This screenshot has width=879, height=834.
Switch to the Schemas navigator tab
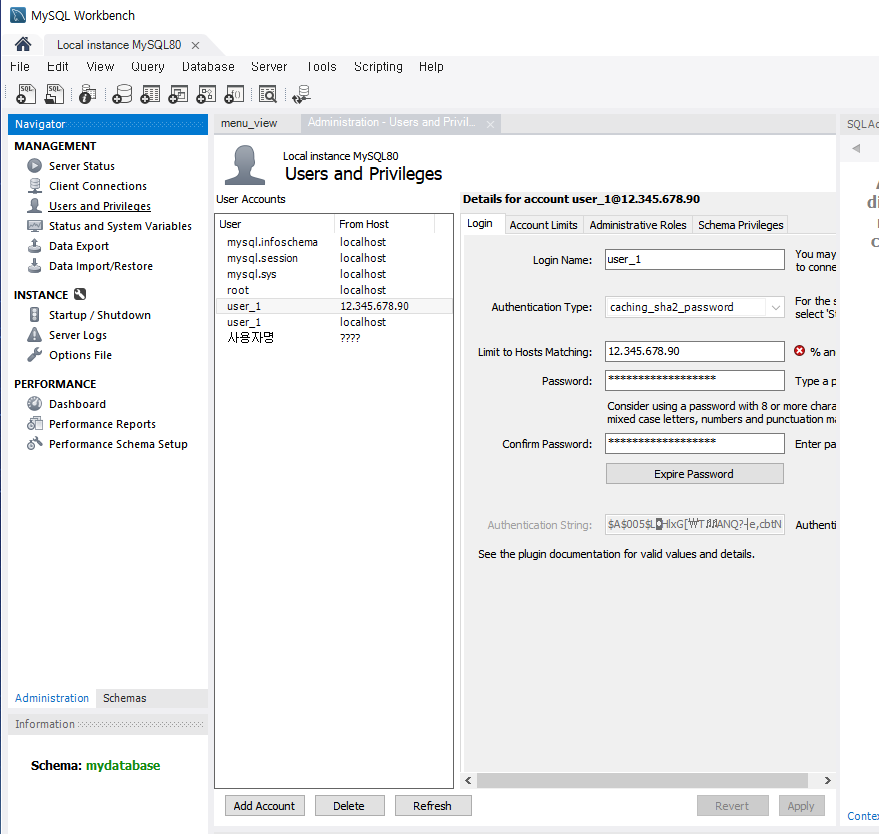[x=124, y=698]
